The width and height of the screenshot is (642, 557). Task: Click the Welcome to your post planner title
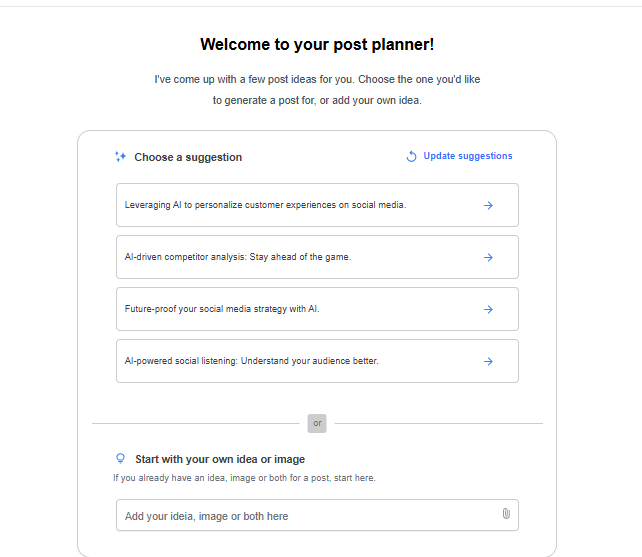point(317,44)
